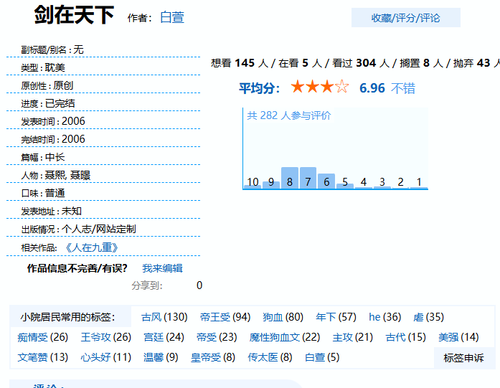Click 想看 145 人 count
Screen dimensions: 500x388
click(239, 63)
